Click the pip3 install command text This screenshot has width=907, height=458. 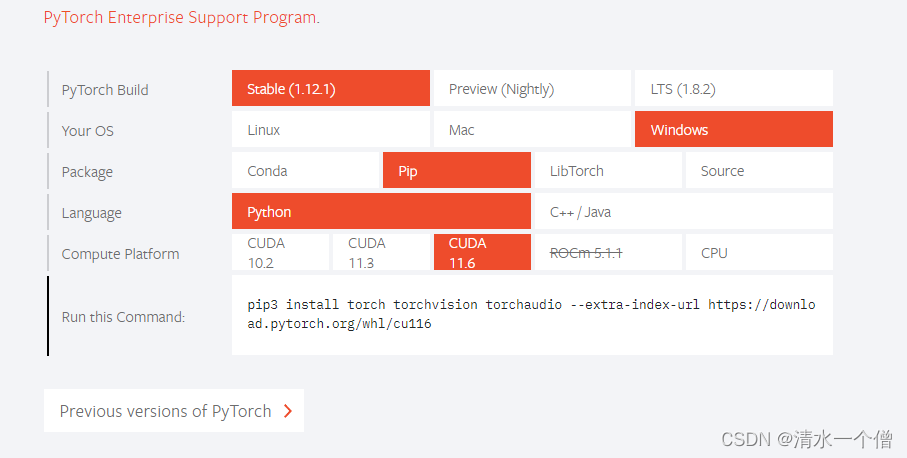pyautogui.click(x=531, y=314)
